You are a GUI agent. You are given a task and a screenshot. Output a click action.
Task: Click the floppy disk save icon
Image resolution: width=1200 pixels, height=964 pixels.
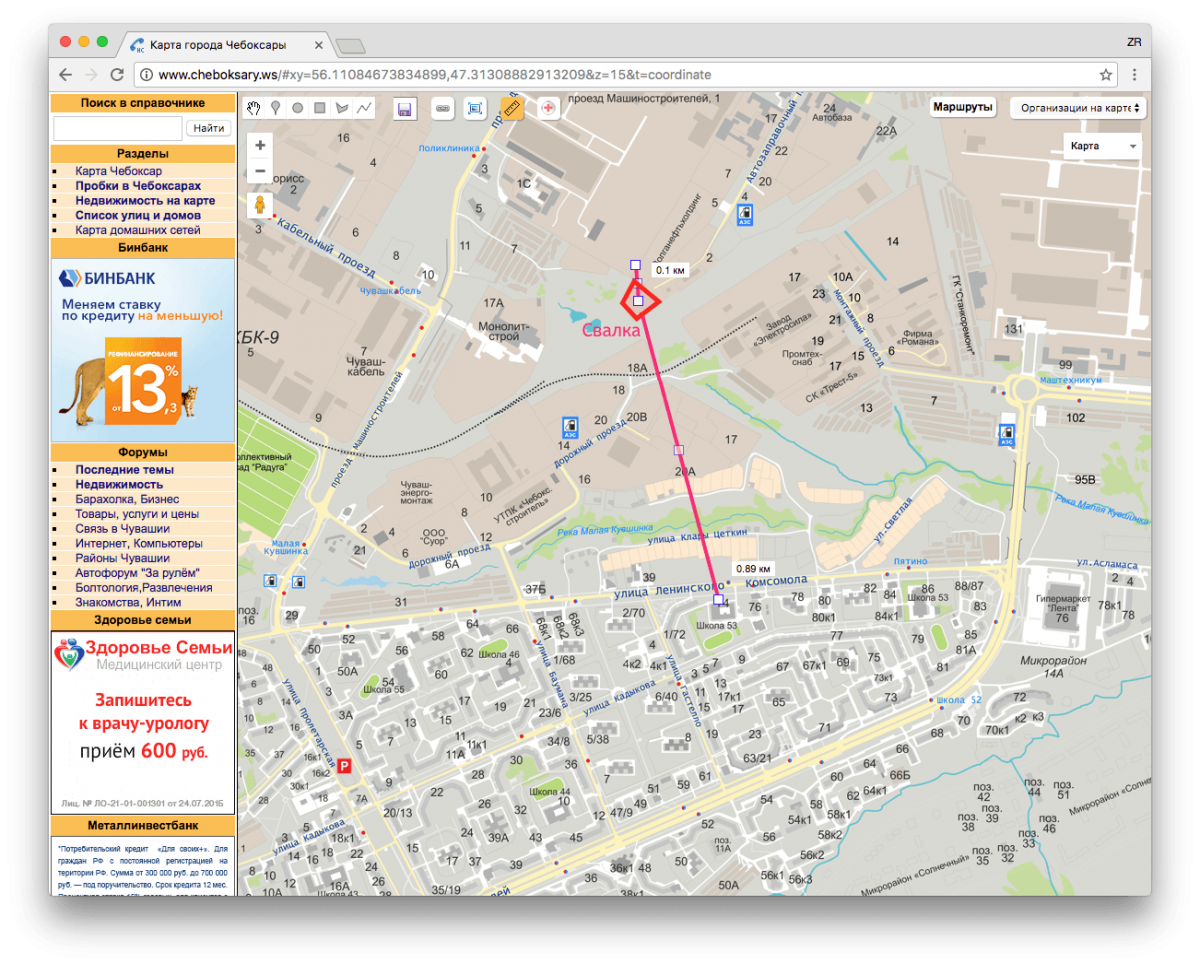[405, 109]
